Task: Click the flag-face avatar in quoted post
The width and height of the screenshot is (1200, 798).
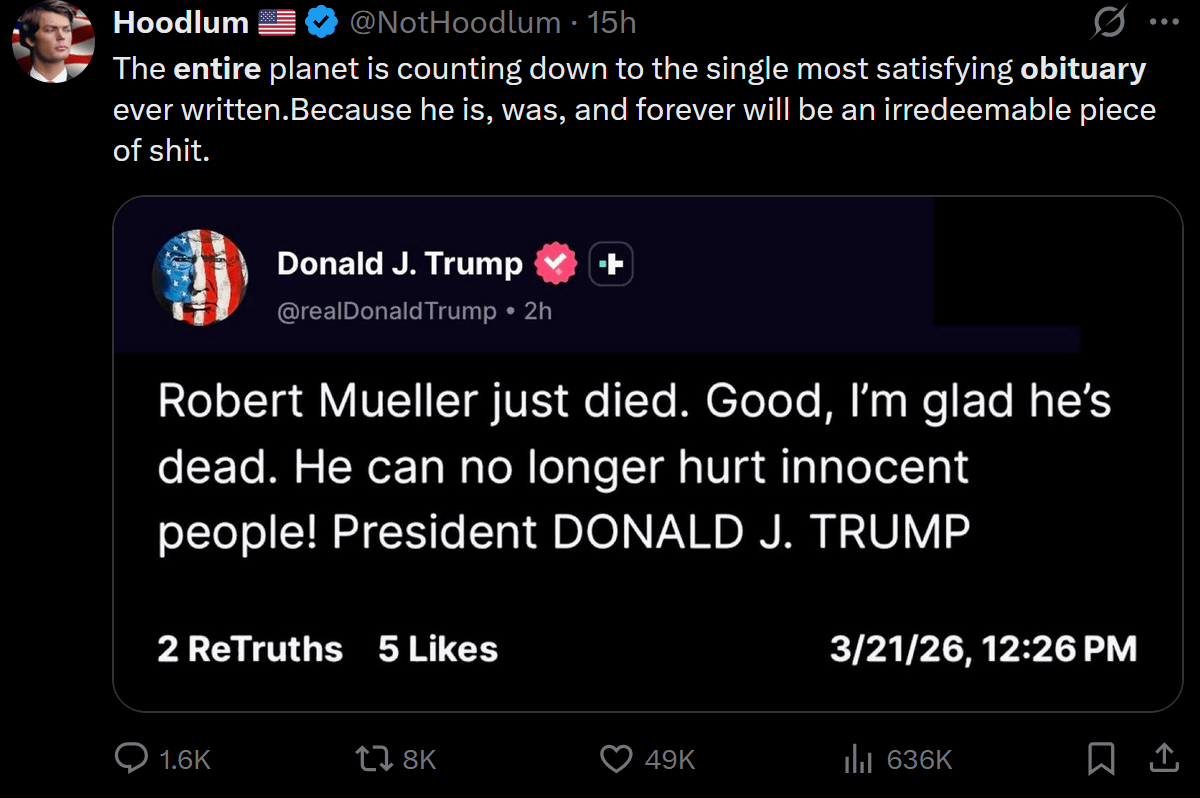Action: (200, 276)
